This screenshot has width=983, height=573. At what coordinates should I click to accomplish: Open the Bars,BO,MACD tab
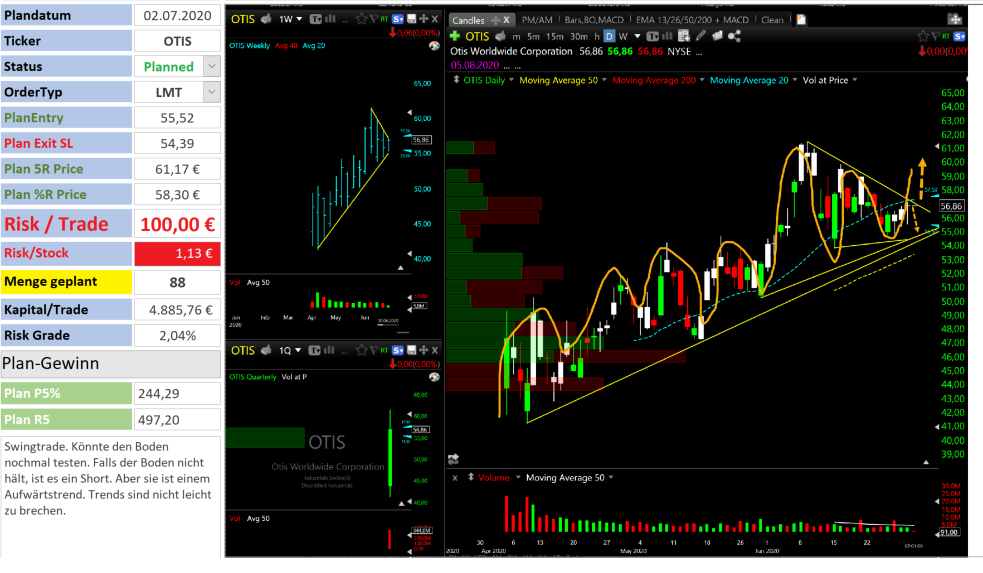(x=594, y=20)
